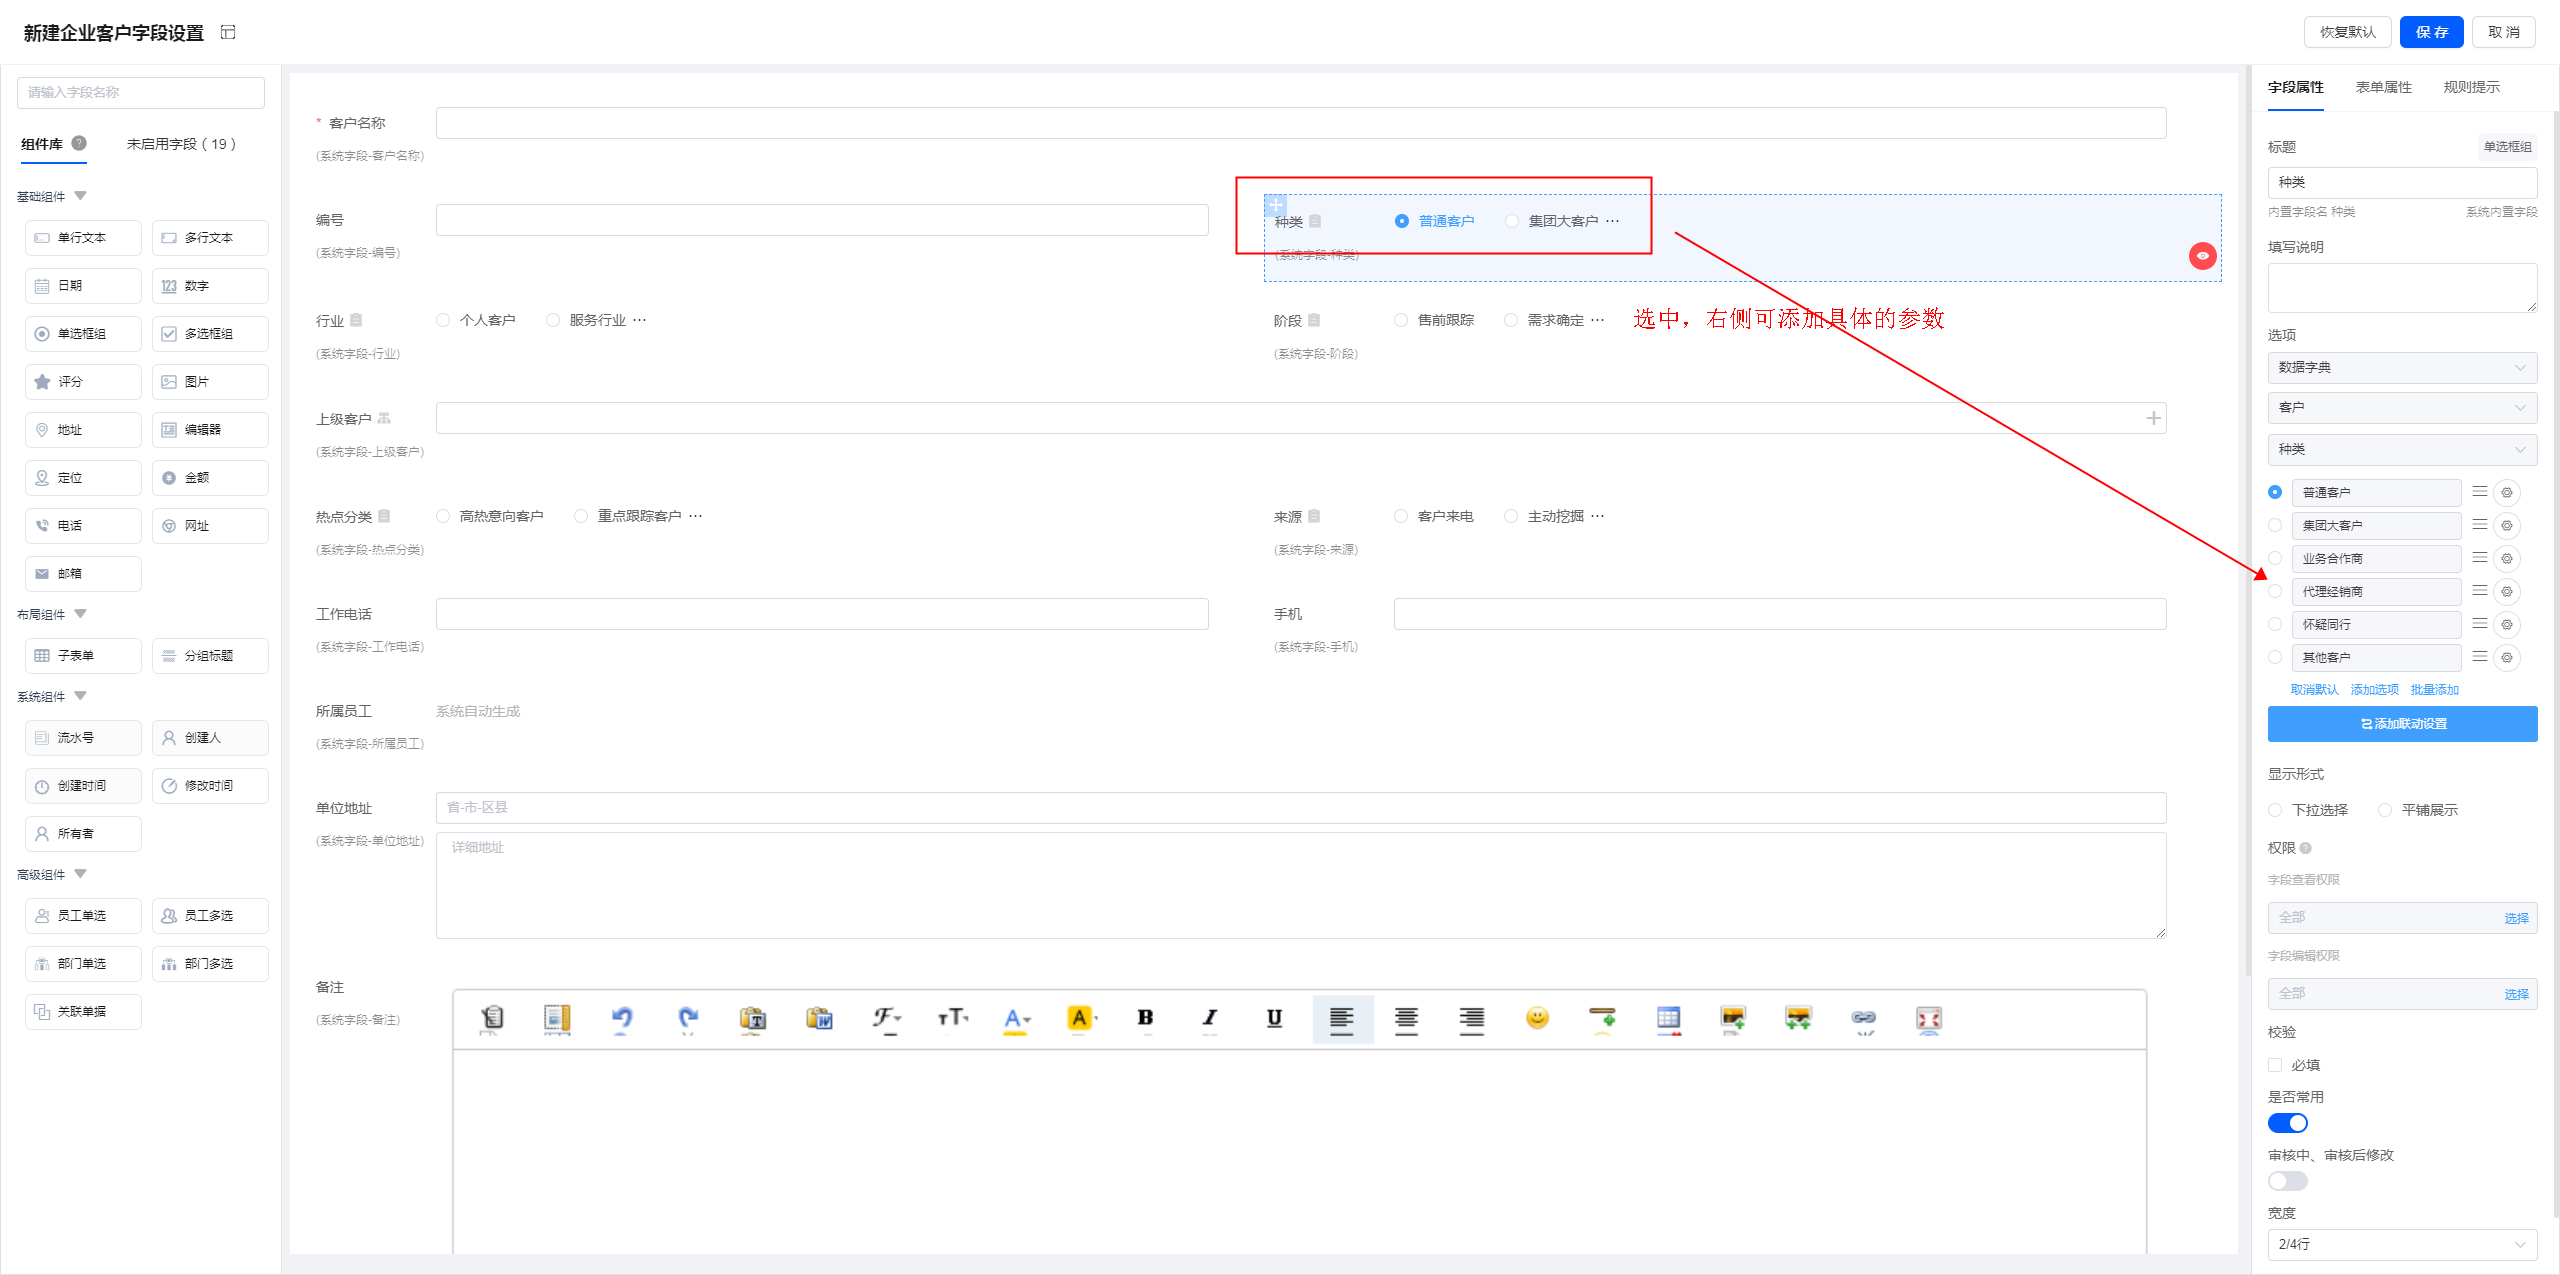
Task: Open settings gear for 代理经销商 option
Action: click(x=2507, y=591)
